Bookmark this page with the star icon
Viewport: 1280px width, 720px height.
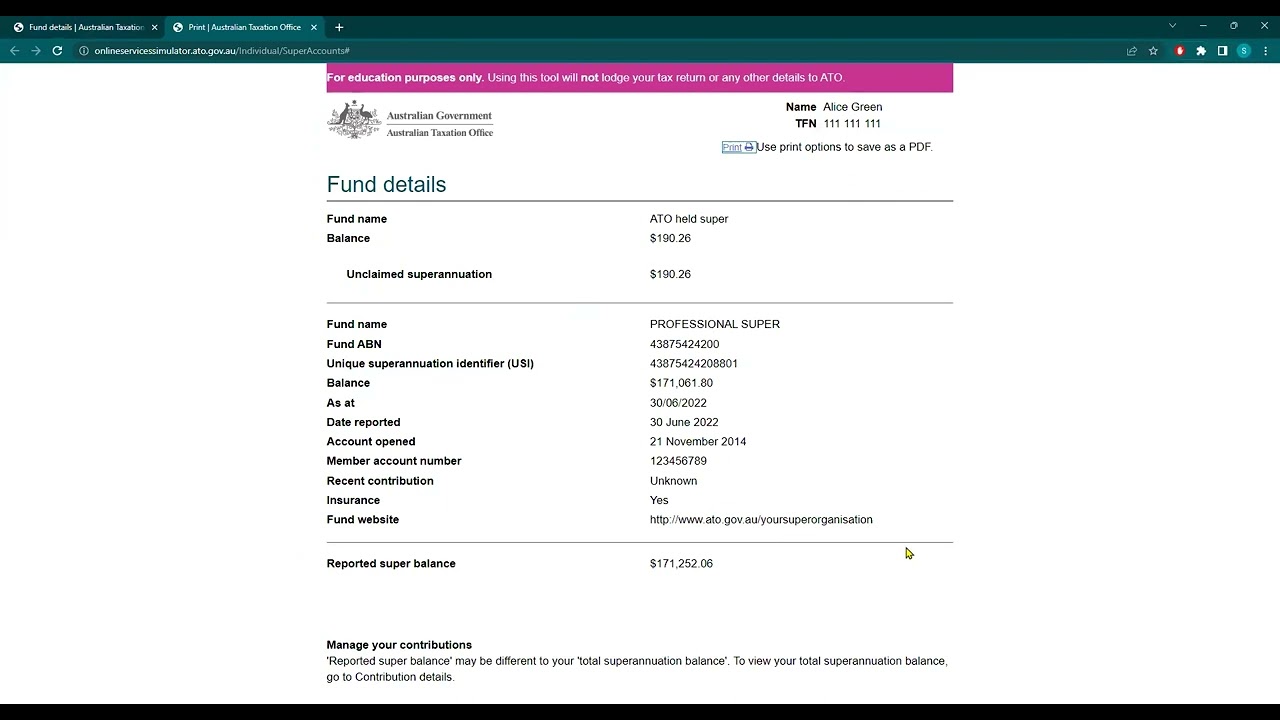point(1153,51)
